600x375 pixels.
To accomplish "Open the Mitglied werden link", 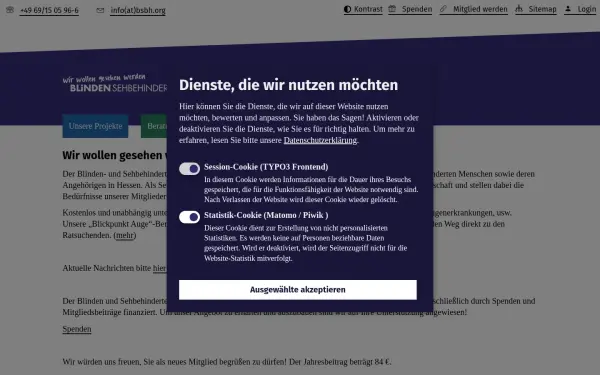I will click(x=480, y=9).
